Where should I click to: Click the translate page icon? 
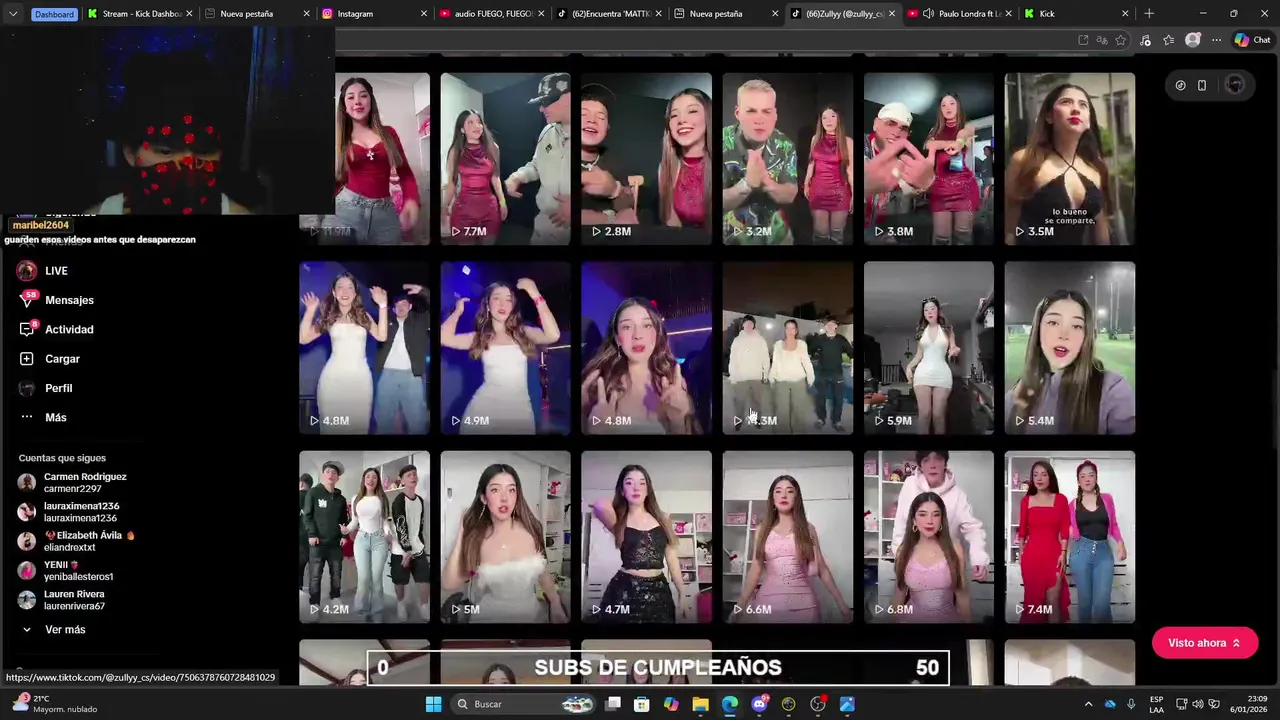[x=1102, y=40]
